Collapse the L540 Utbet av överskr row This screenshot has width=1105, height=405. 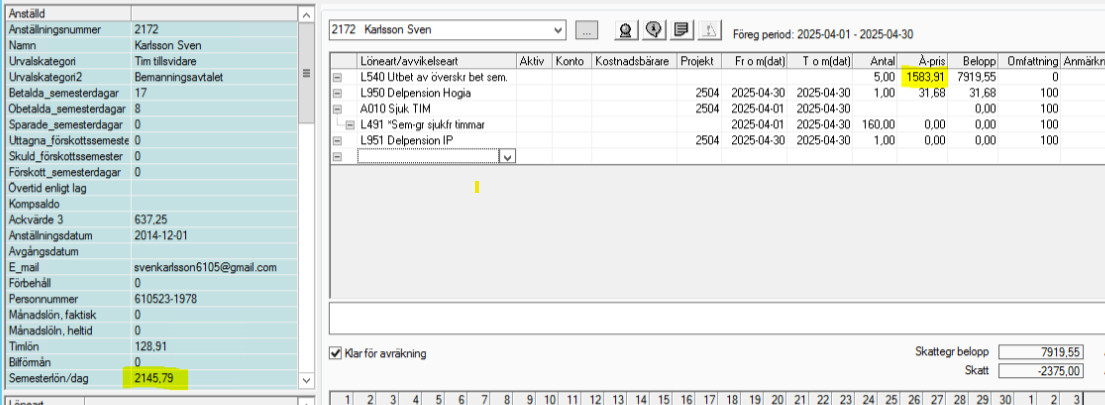[337, 77]
